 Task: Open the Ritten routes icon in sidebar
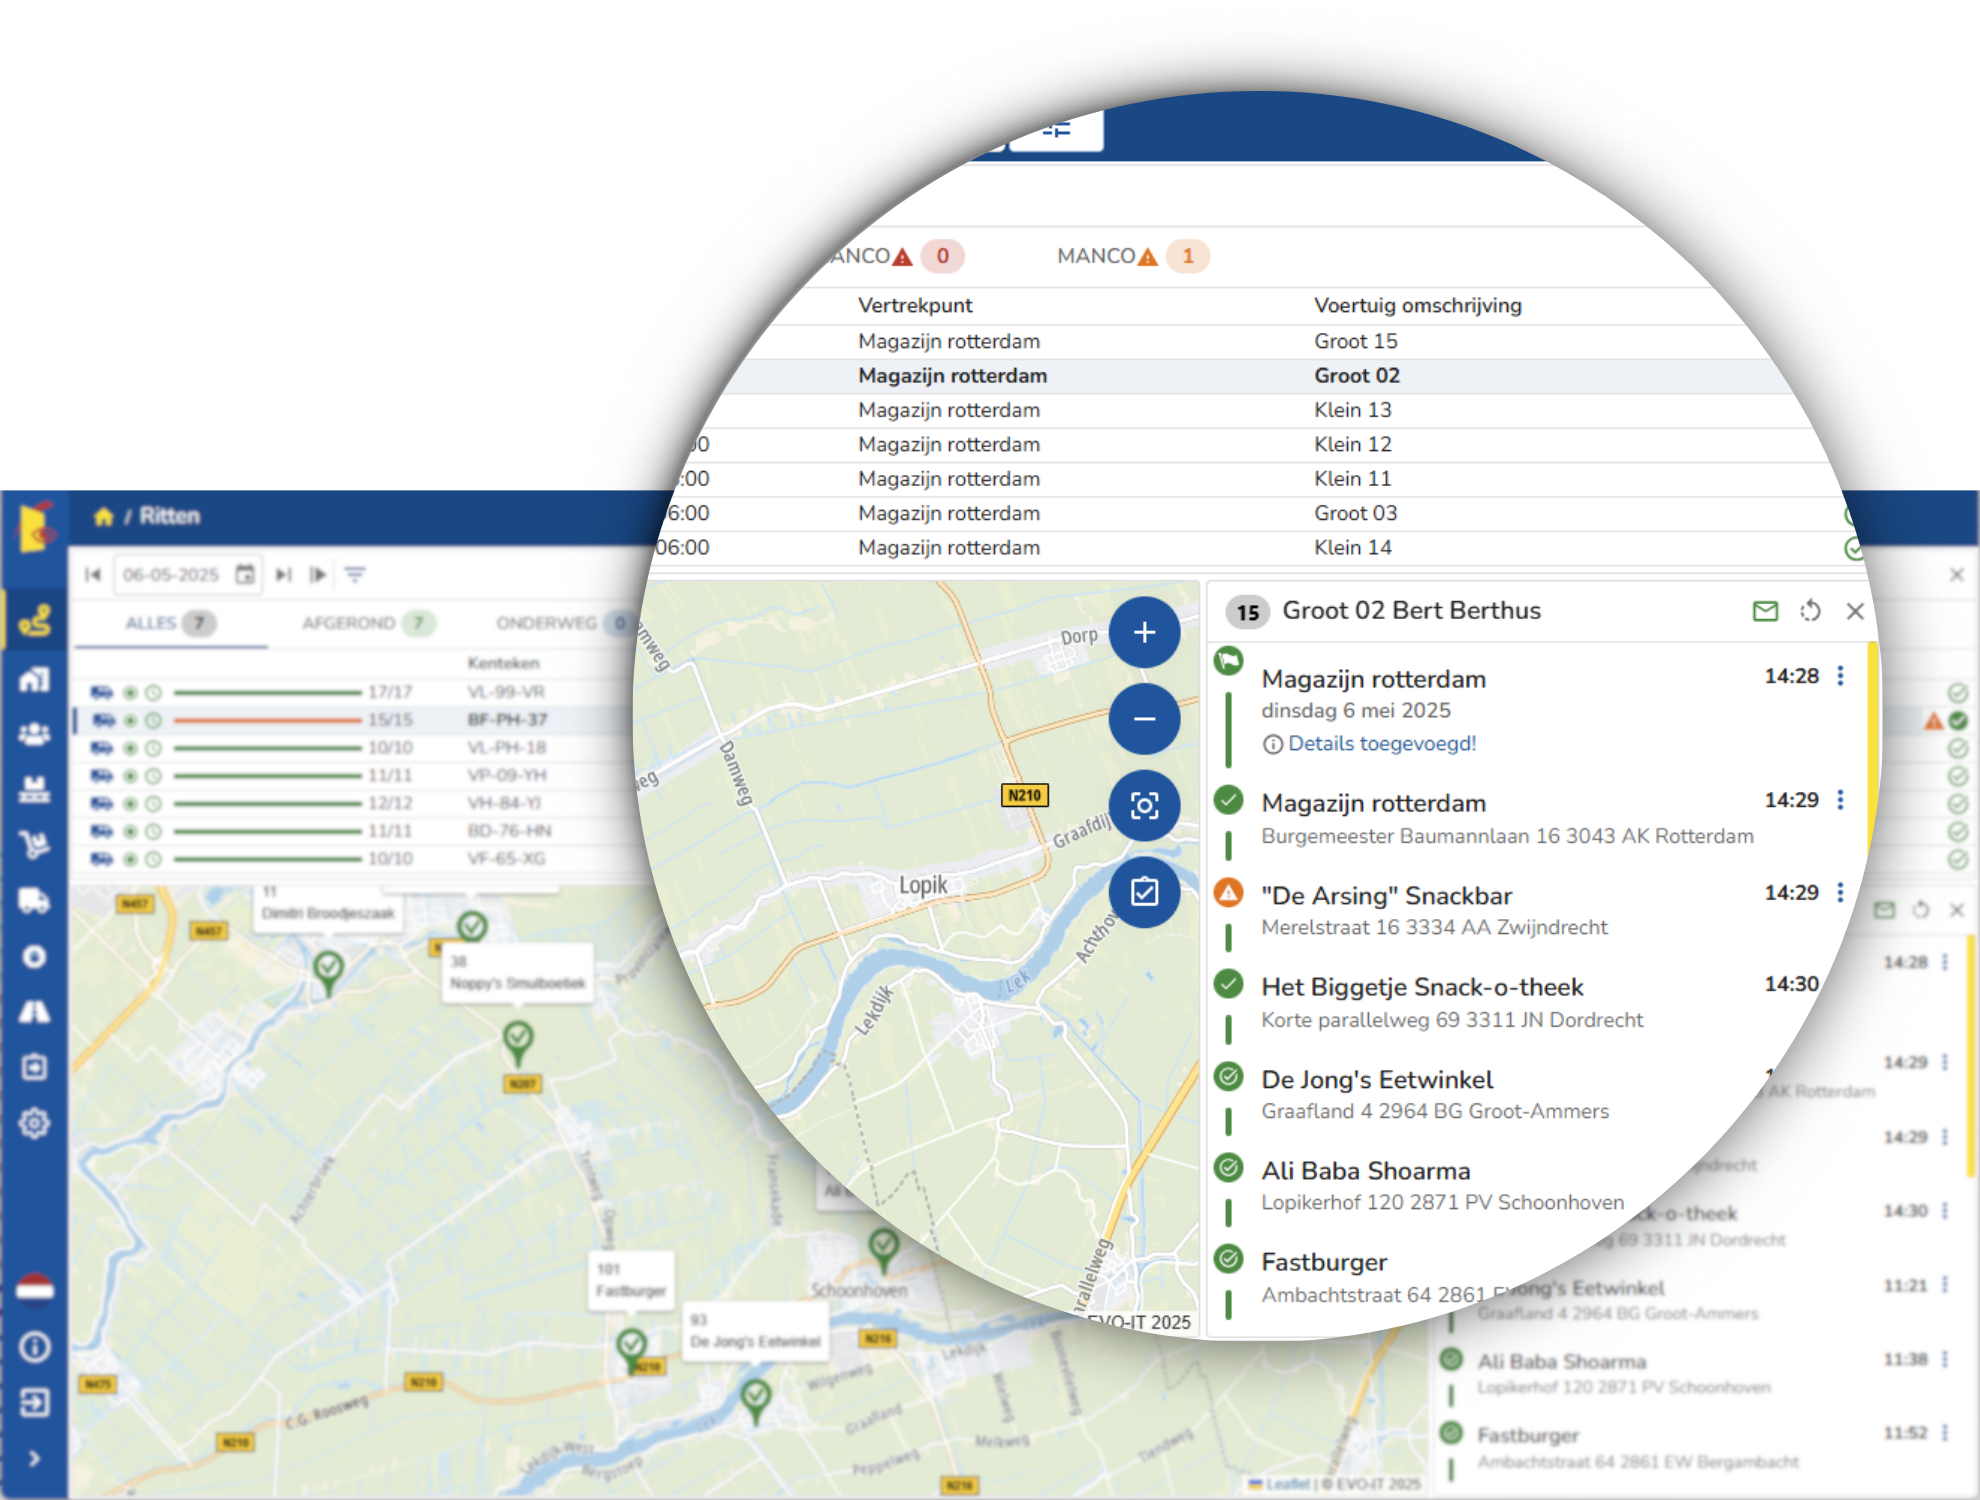[x=35, y=621]
